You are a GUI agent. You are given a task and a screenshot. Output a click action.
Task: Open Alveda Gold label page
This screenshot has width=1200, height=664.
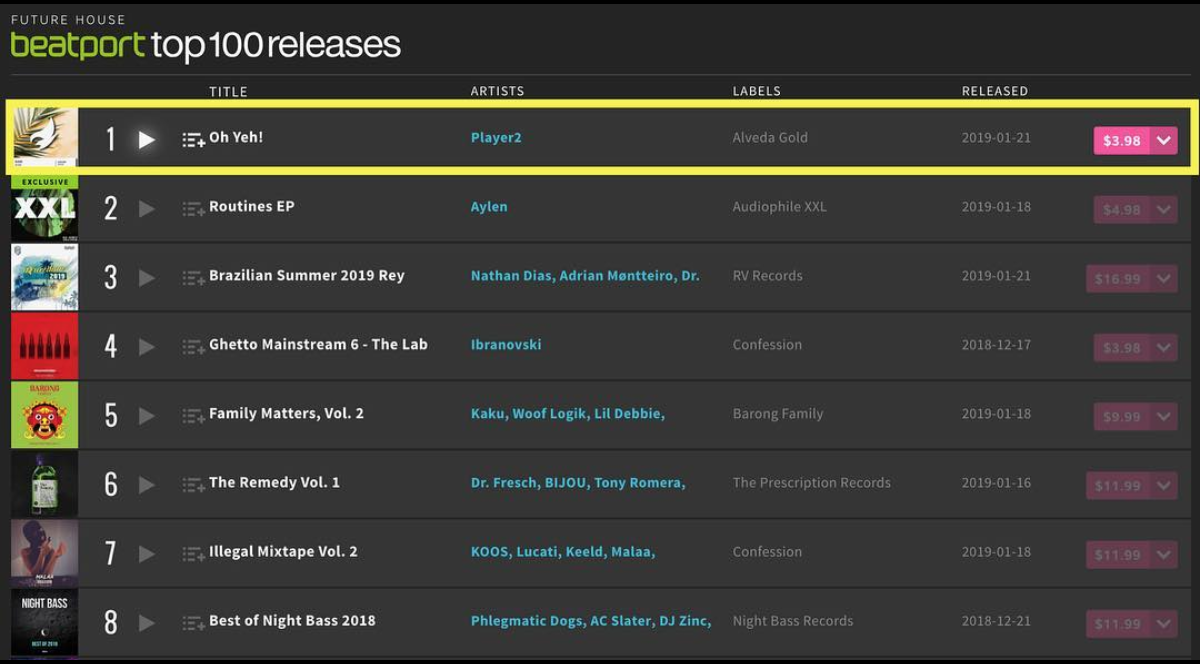coord(770,138)
